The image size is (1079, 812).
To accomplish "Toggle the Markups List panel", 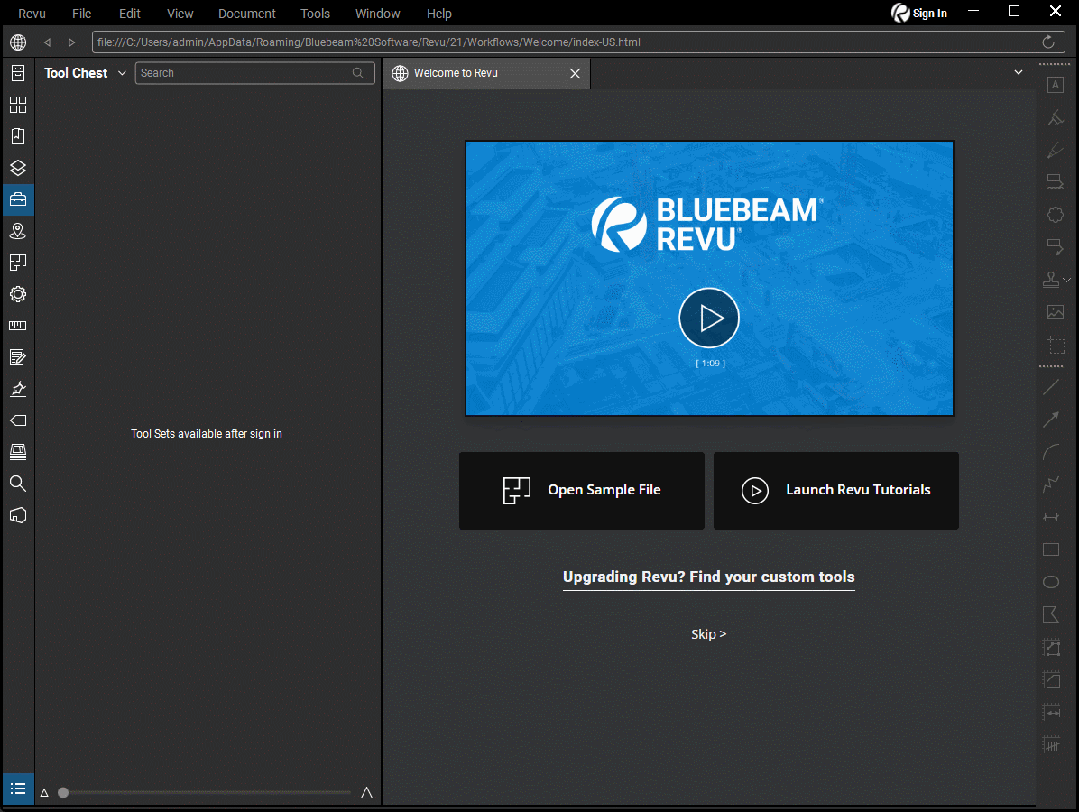I will coord(17,789).
